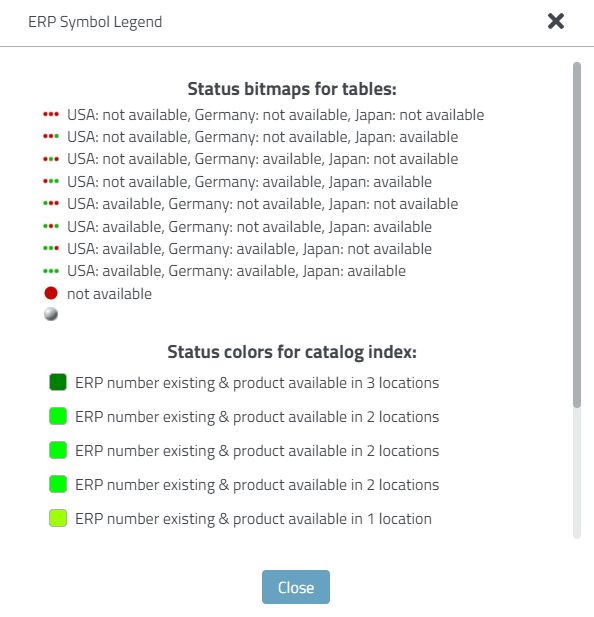Click text 'USA: available, Germany: available, Japan: not available'
The image size is (594, 617).
pyautogui.click(x=249, y=249)
